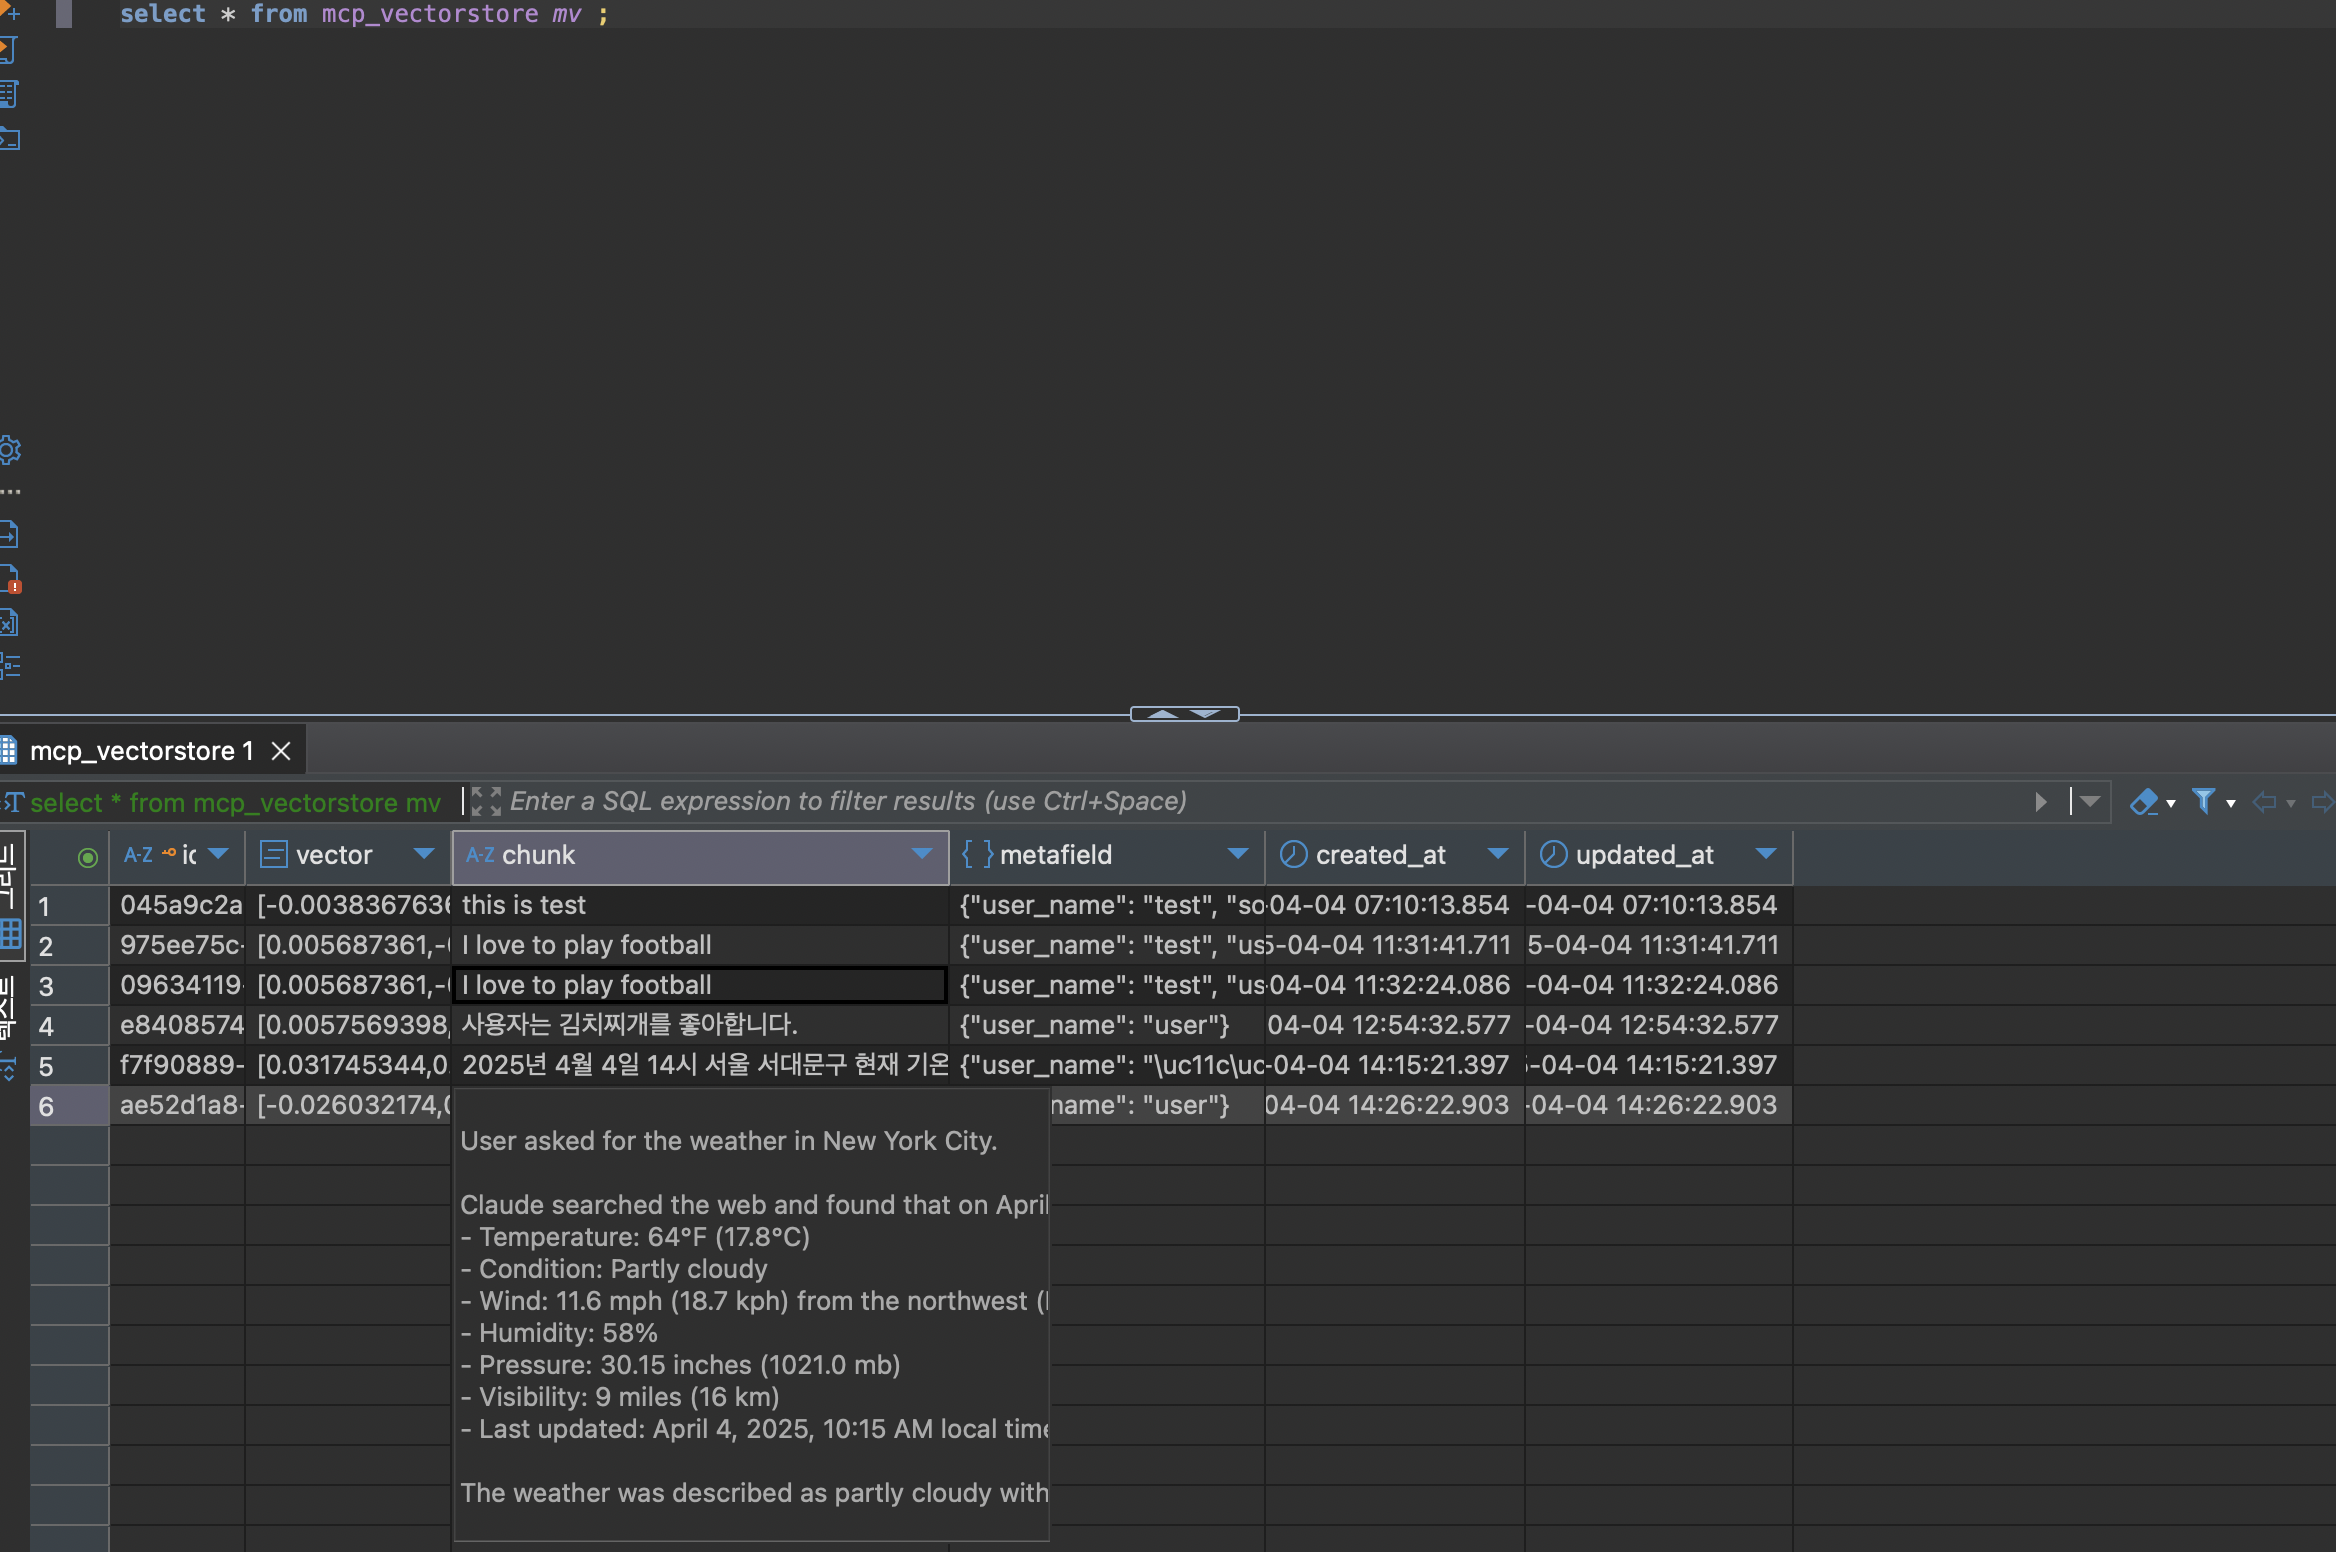Image resolution: width=2336 pixels, height=1552 pixels.
Task: Expand the eraser clear-filter options arrow
Action: coord(2171,804)
